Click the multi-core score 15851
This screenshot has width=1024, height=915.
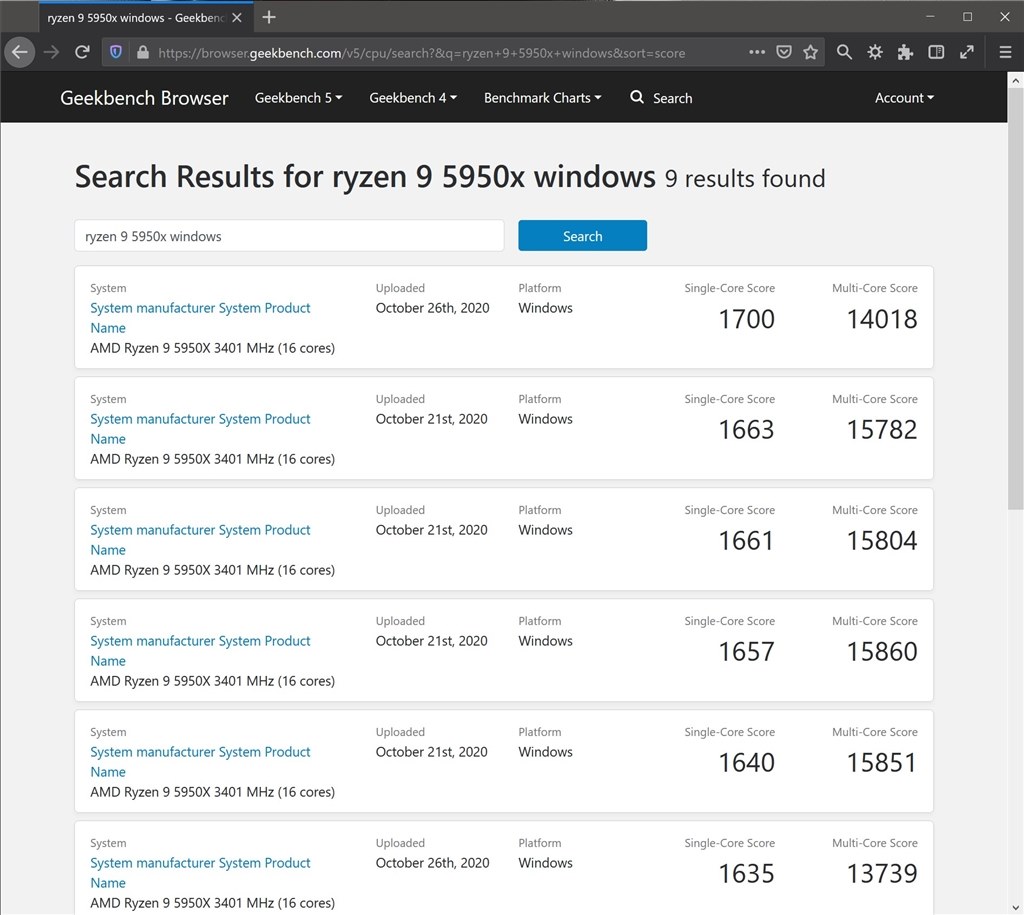[882, 763]
